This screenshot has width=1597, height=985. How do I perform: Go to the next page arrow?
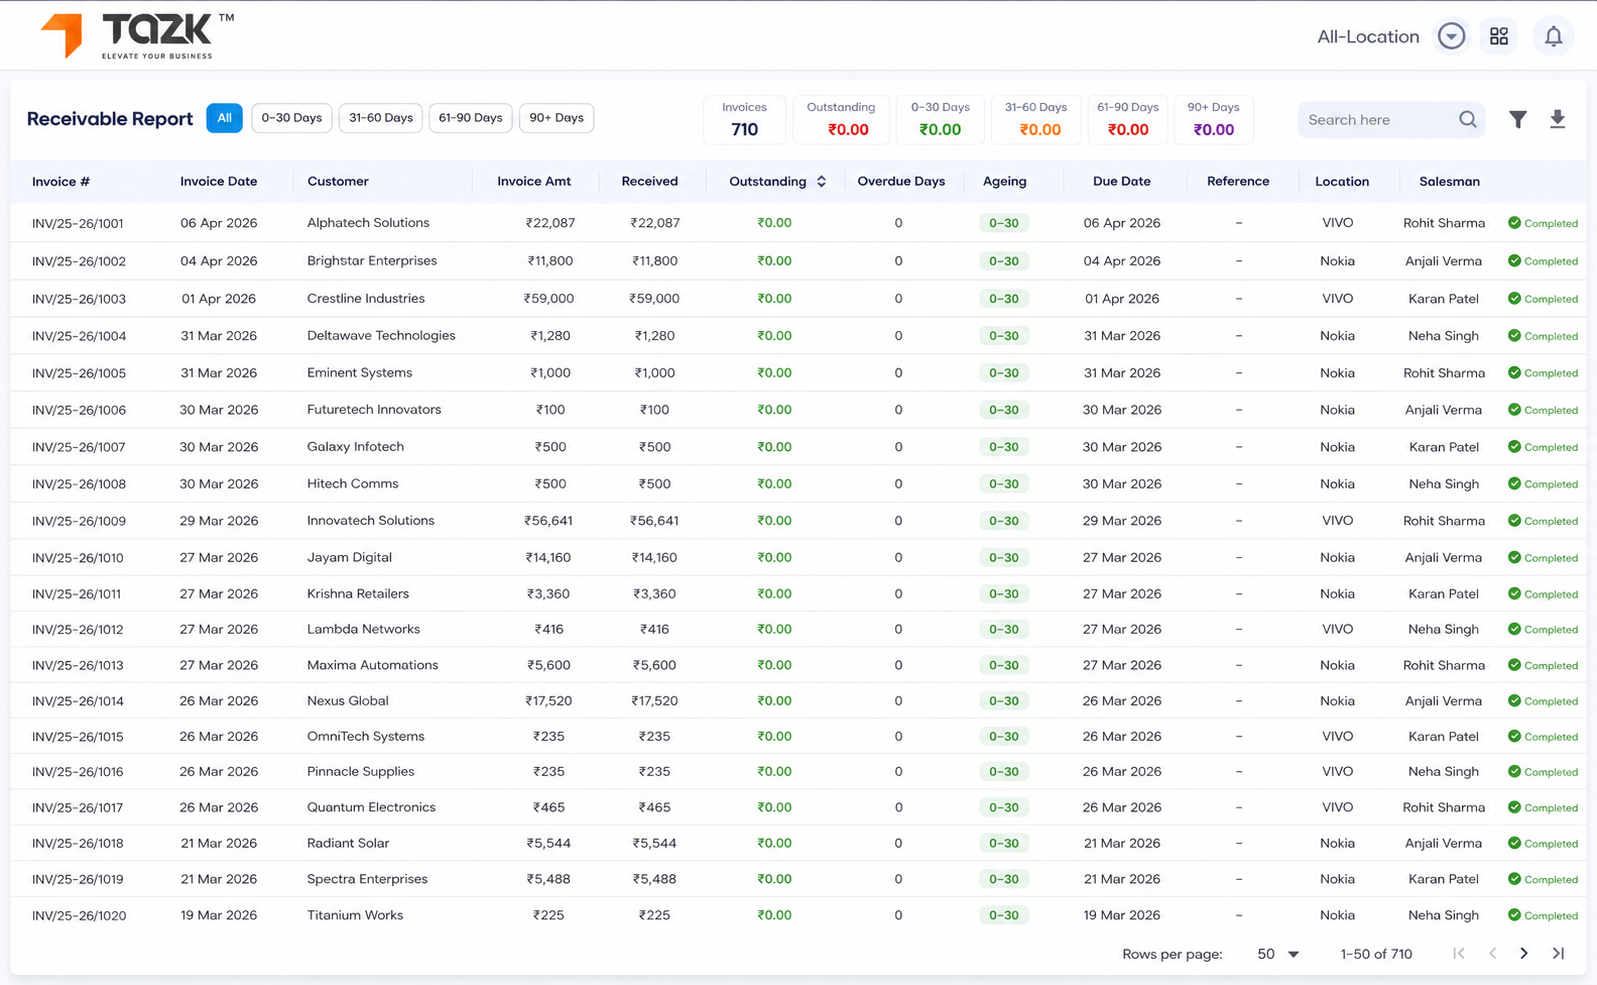click(x=1524, y=953)
